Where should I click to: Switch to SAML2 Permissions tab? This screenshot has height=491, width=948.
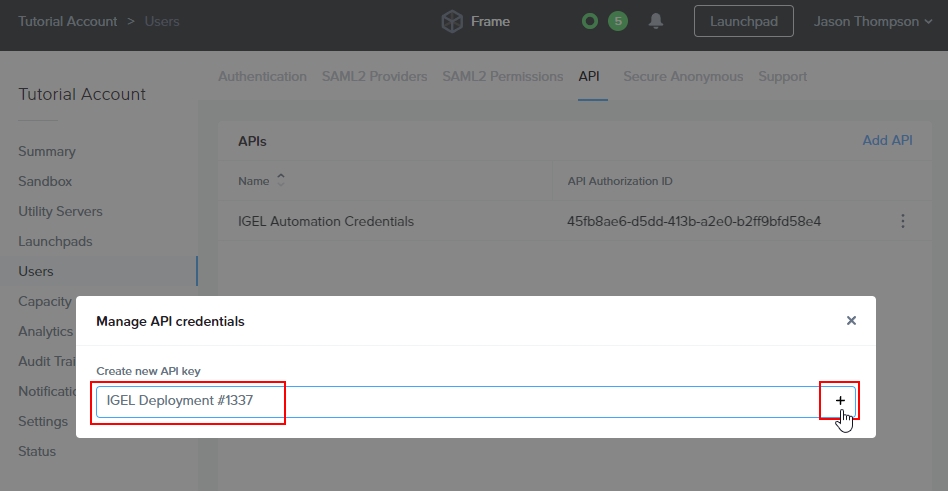click(x=502, y=77)
